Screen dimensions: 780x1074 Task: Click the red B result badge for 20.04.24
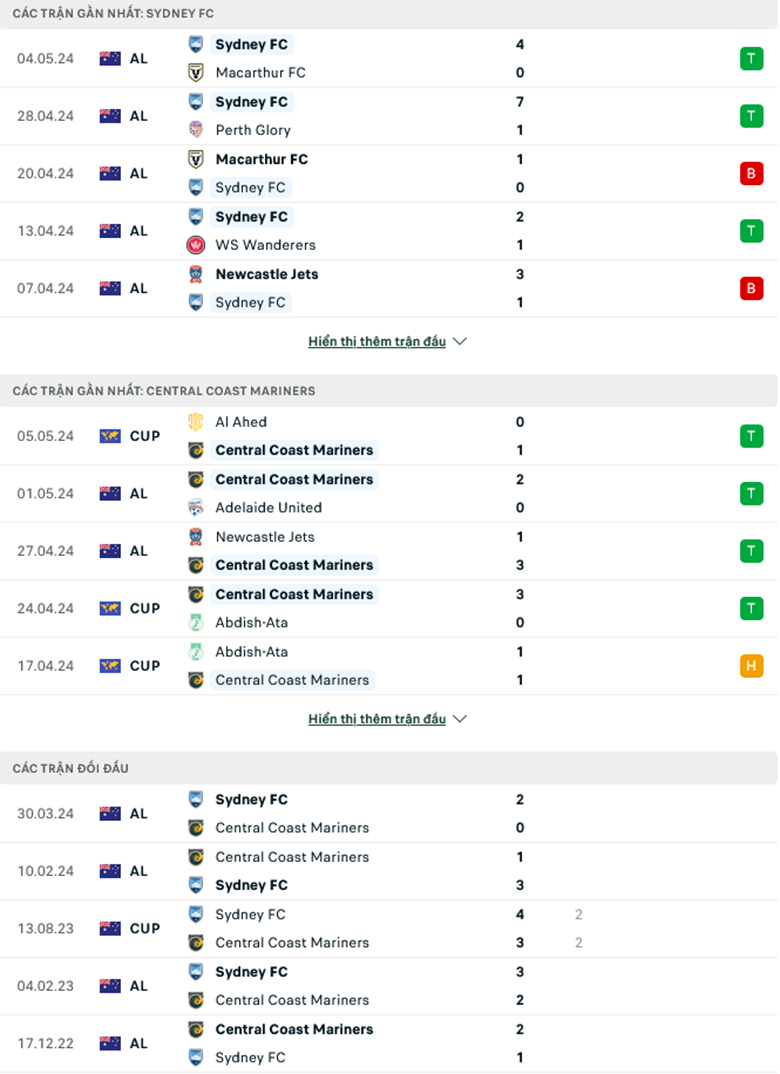pos(751,174)
